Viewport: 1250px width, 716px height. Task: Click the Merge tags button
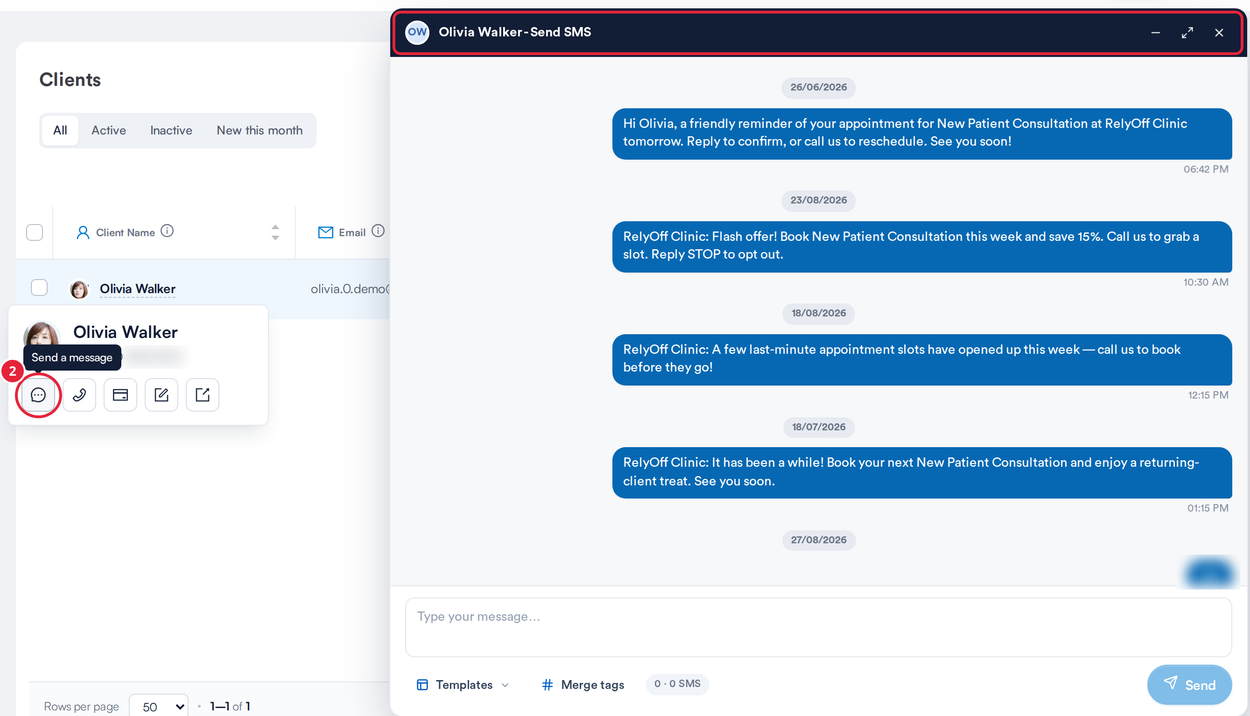[x=582, y=685]
